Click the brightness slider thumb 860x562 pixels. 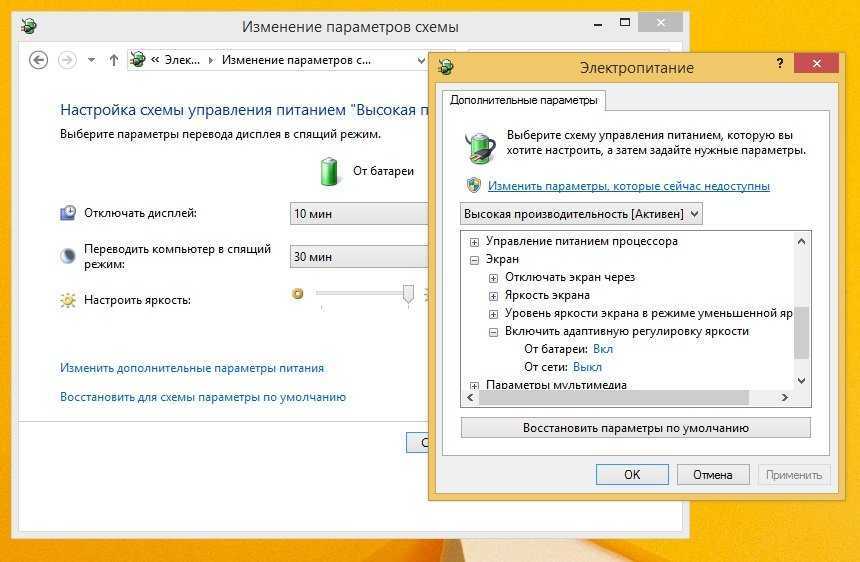408,294
